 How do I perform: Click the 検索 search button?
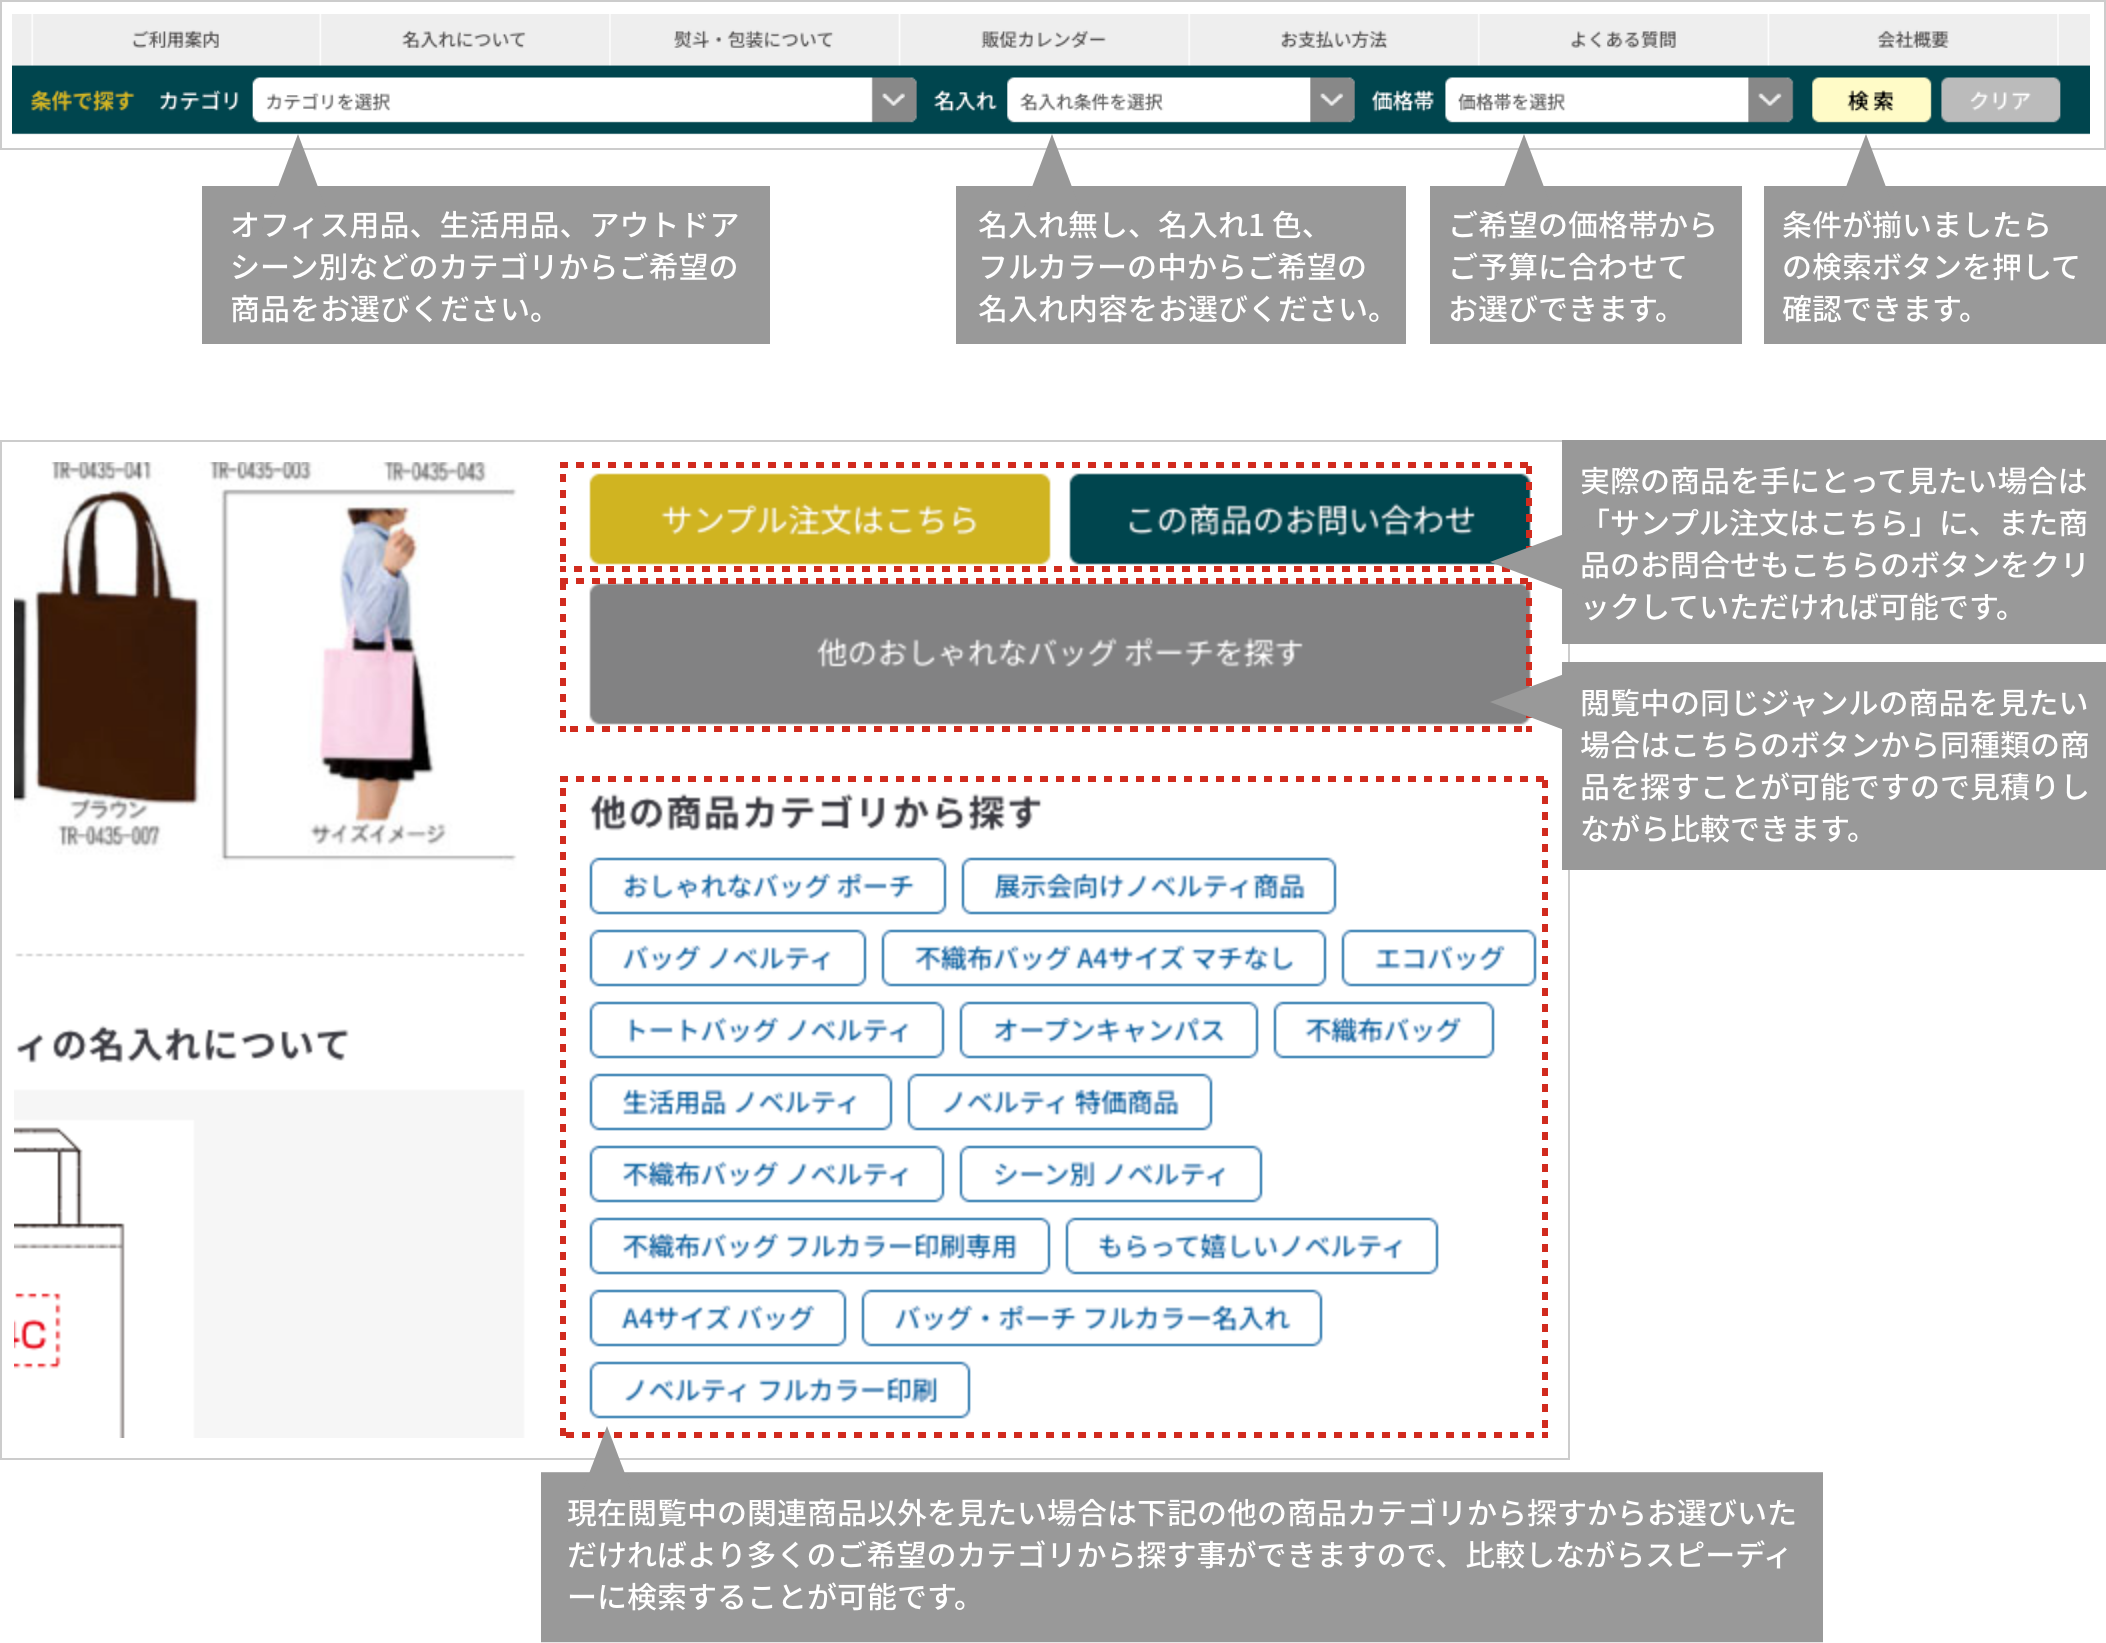(1870, 101)
